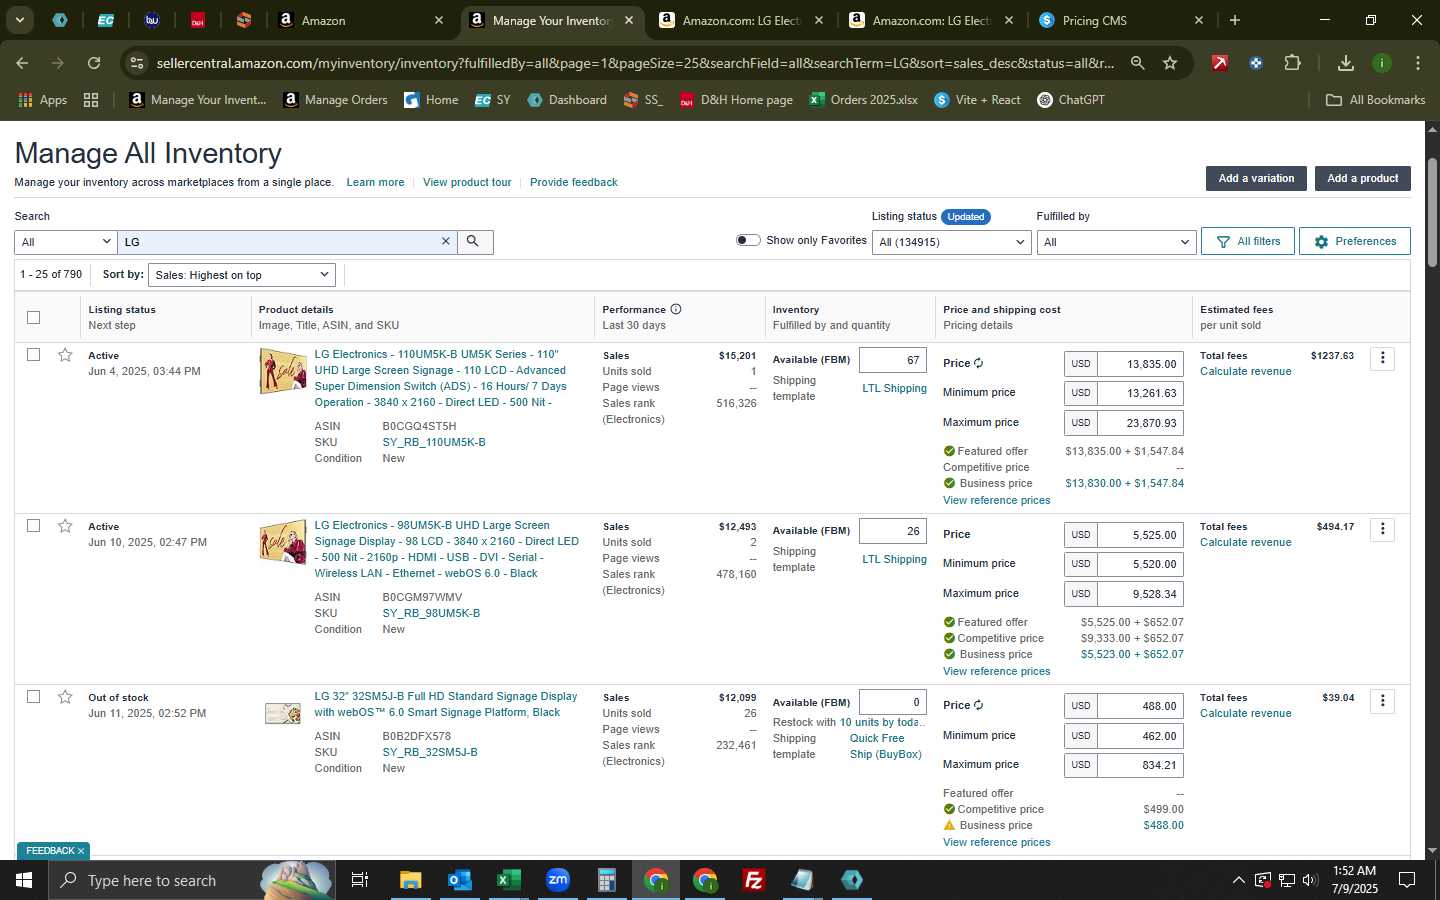Star the 98UM5K-B listing as favorite
The width and height of the screenshot is (1440, 900).
(x=65, y=526)
